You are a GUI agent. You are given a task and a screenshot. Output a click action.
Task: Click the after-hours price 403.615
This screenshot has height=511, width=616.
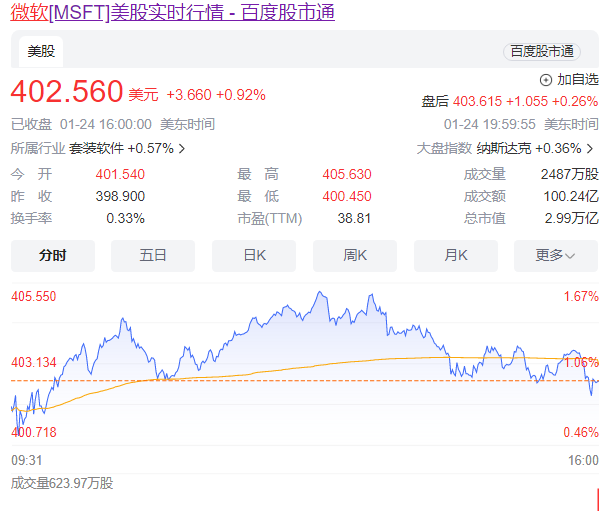pos(477,101)
